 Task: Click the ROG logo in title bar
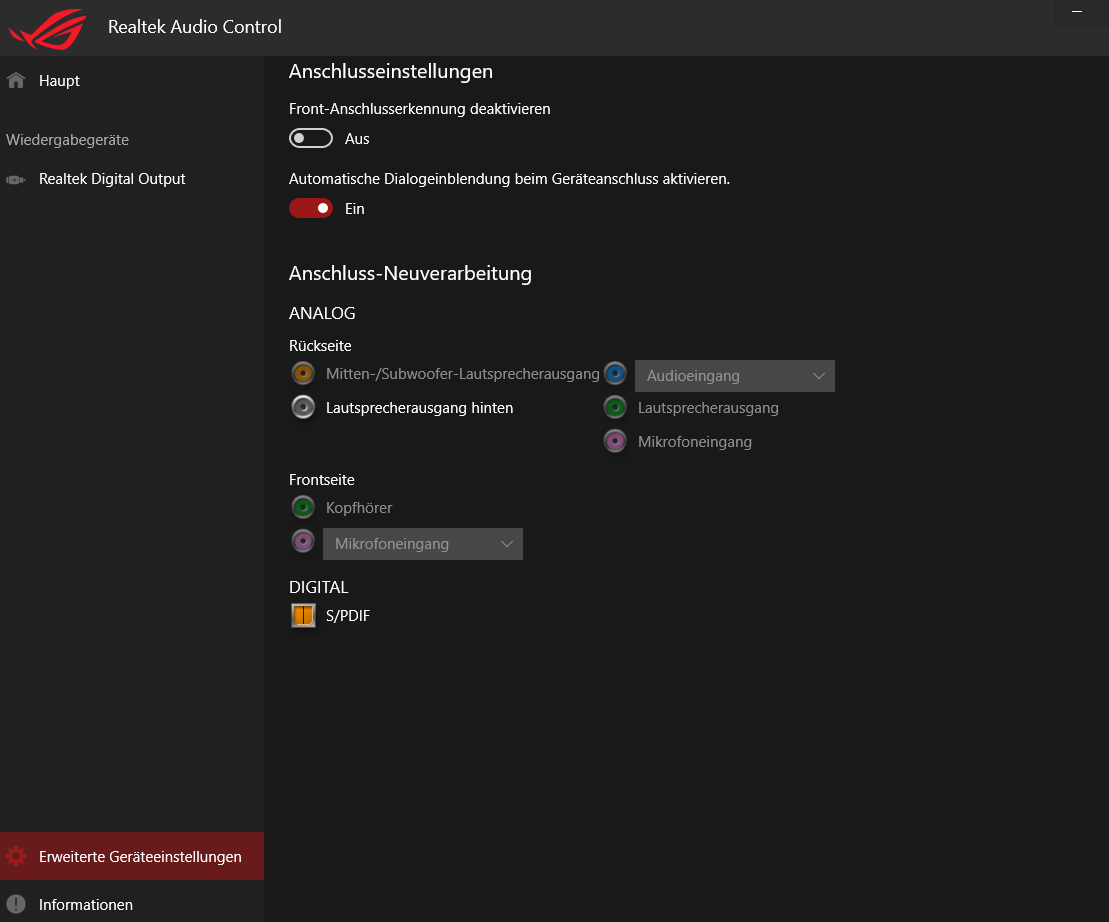tap(47, 28)
